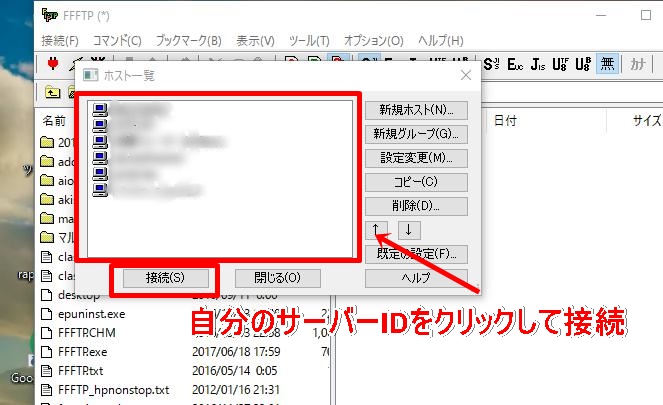Click the 新規ホスト(N)... button
Image resolution: width=663 pixels, height=405 pixels.
pos(416,110)
